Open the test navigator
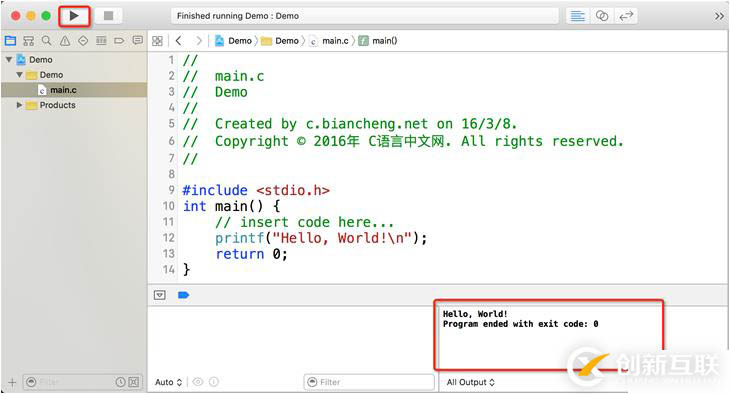Viewport: 730px width, 394px height. coord(83,41)
